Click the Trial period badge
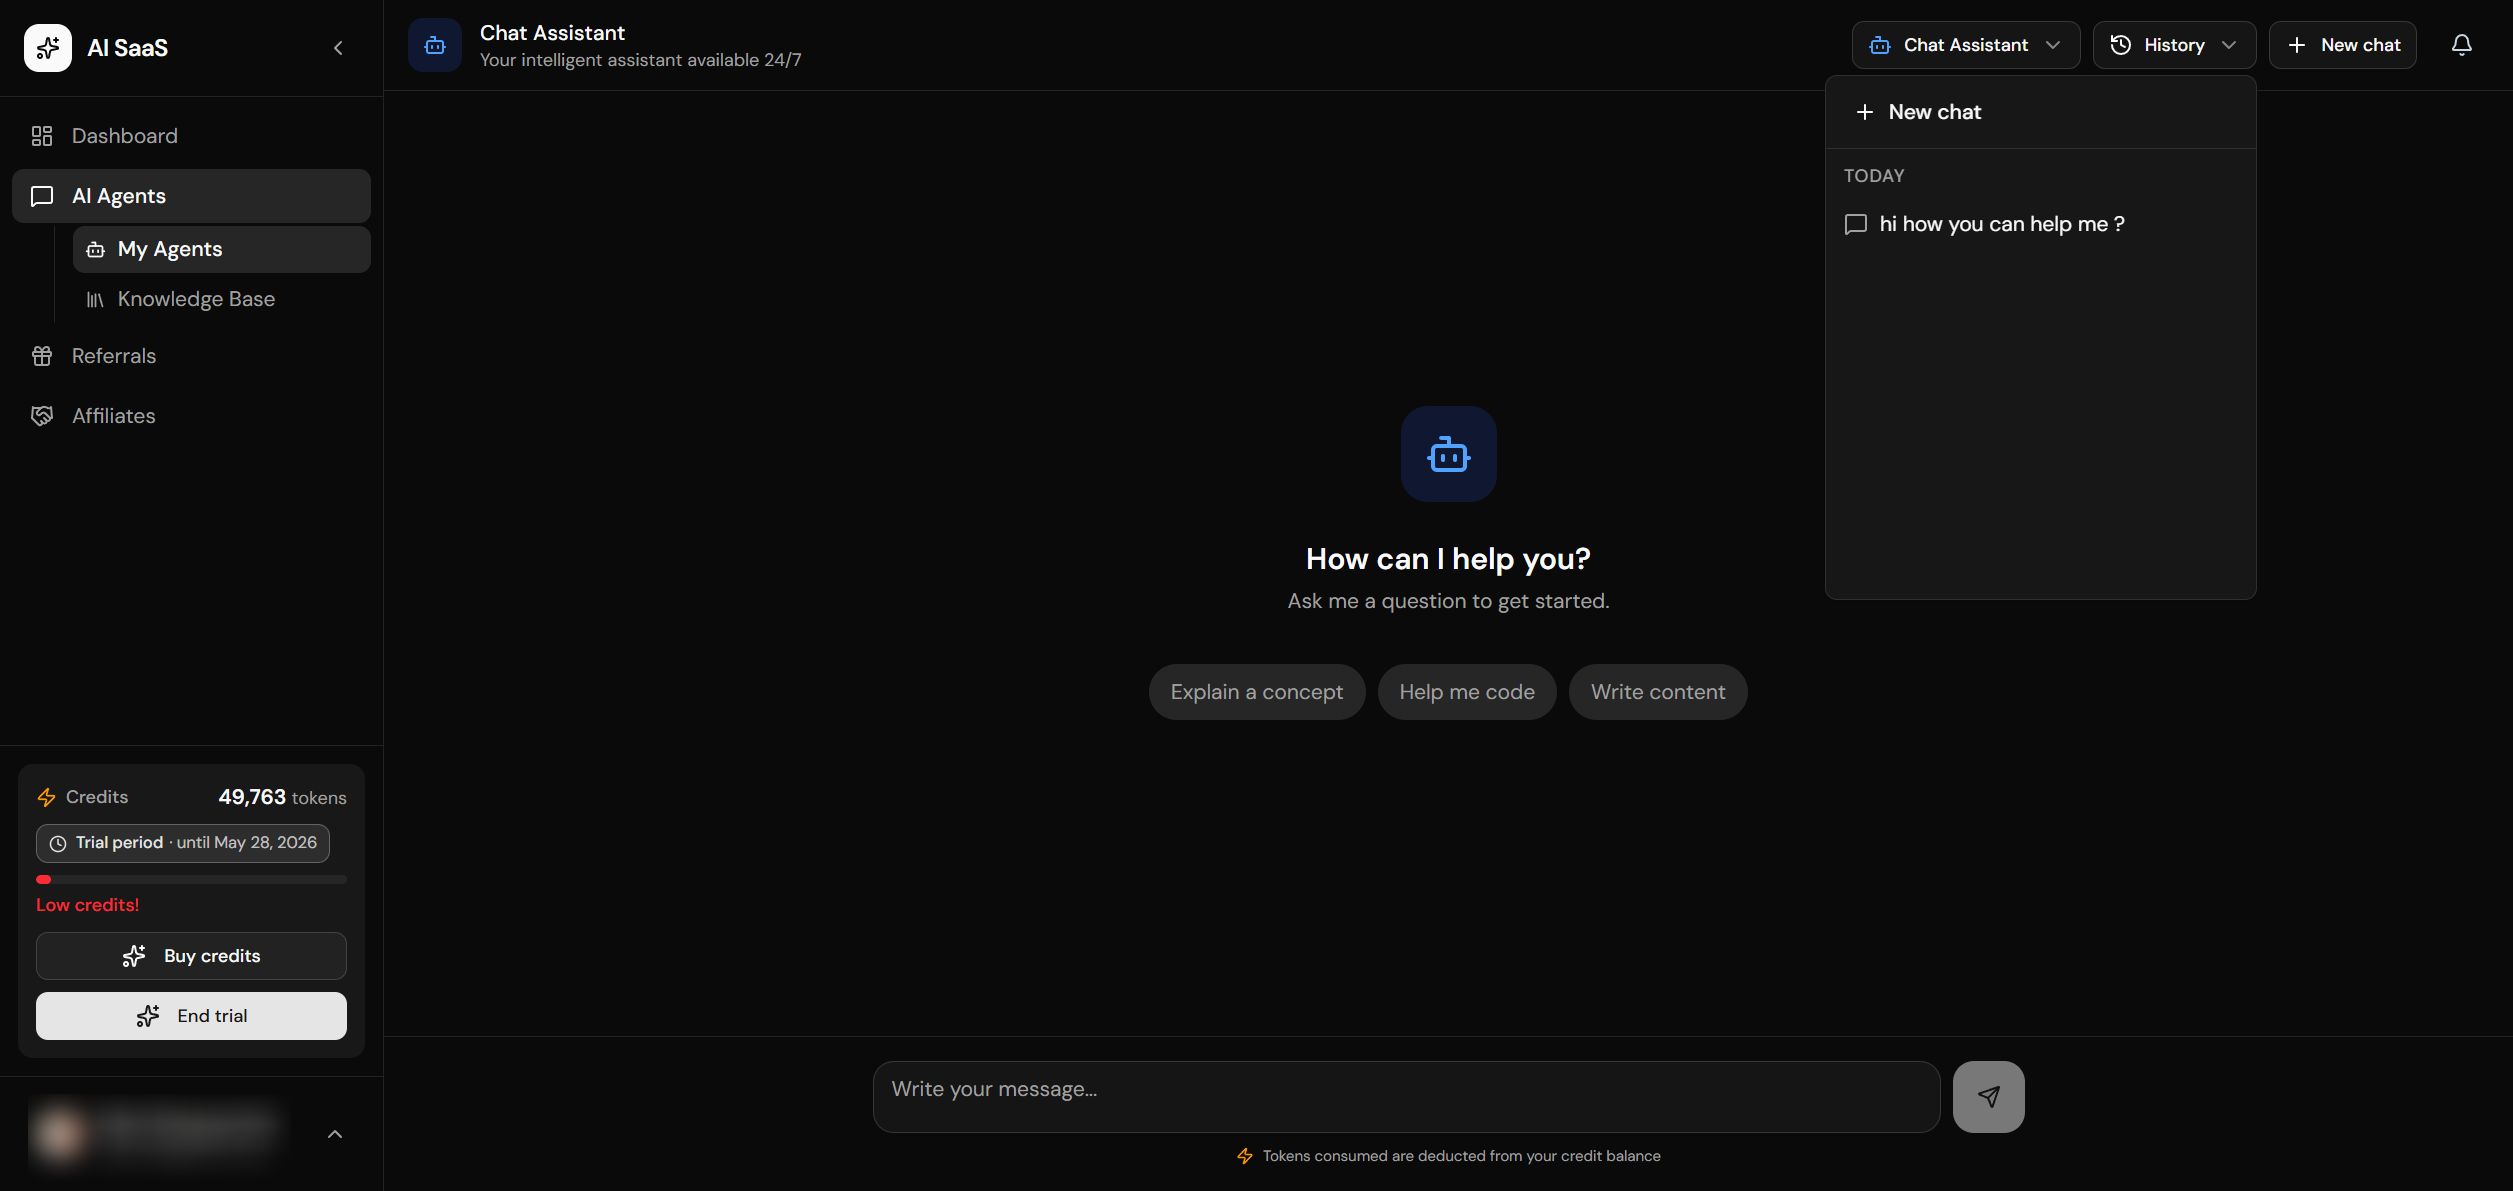The image size is (2513, 1191). point(183,843)
